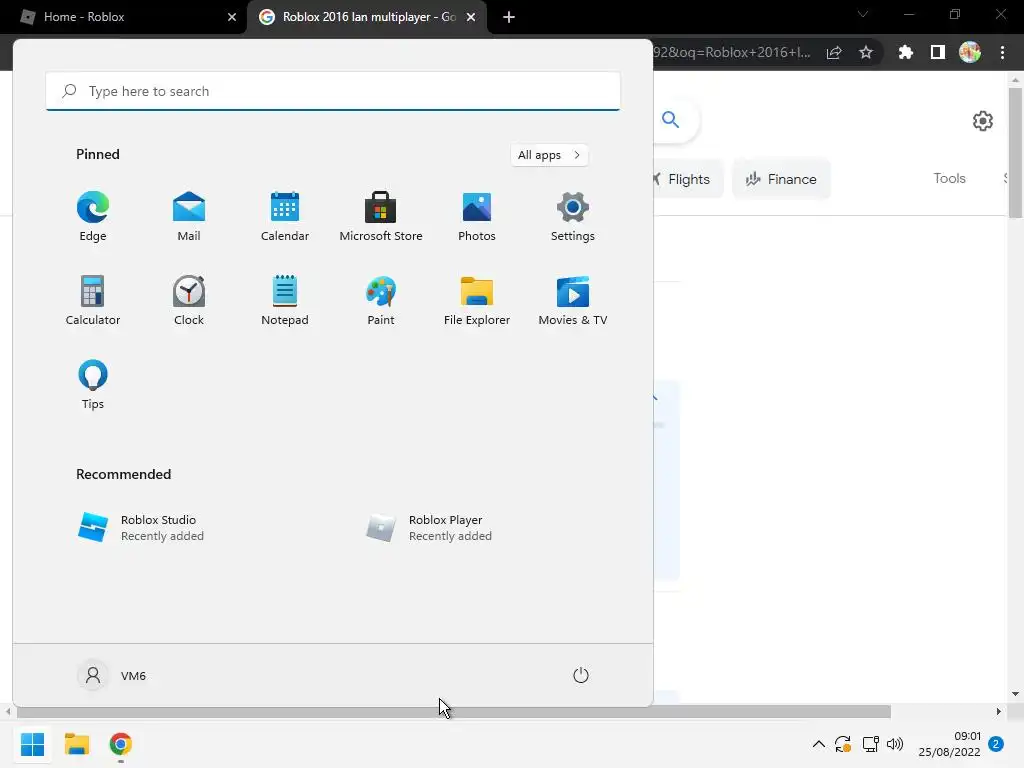The height and width of the screenshot is (768, 1024).
Task: Open a new Chrome tab
Action: click(509, 17)
